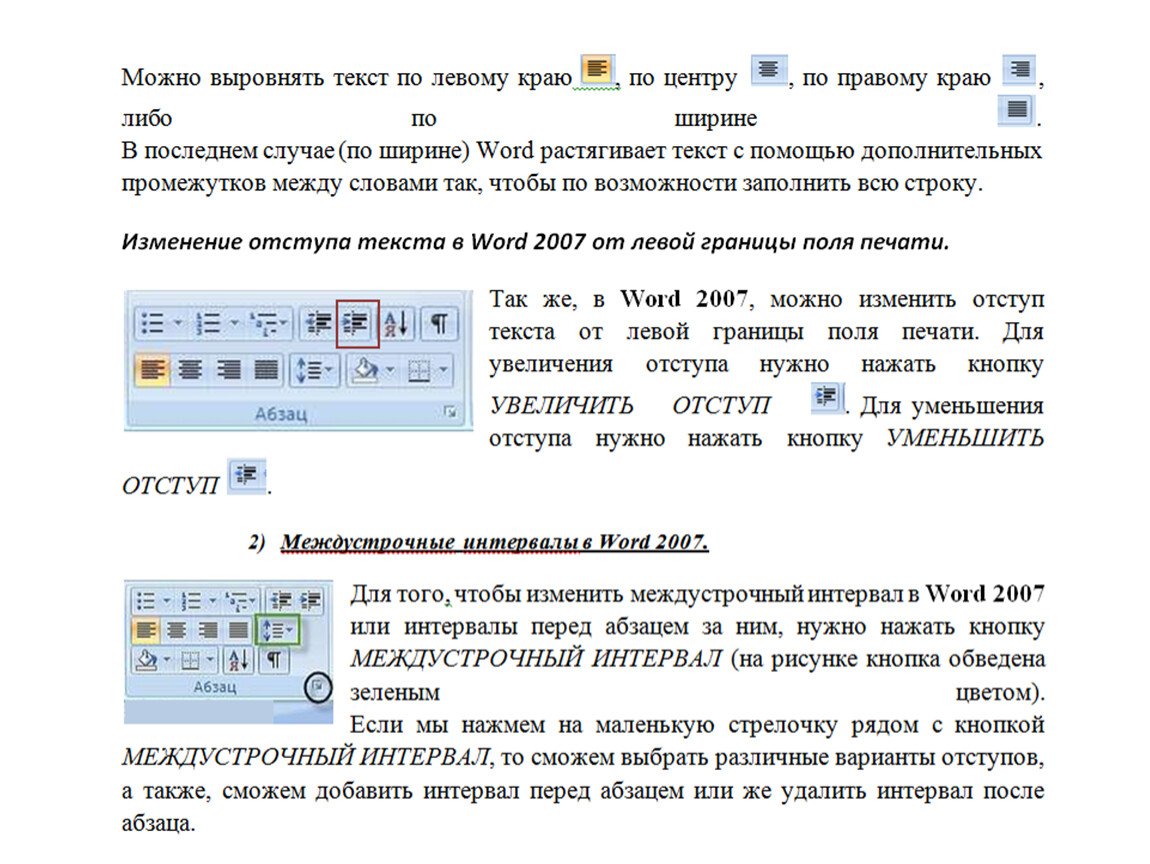
Task: Click heading 'Изменение отступа текста в Word 2007'
Action: coord(354,241)
